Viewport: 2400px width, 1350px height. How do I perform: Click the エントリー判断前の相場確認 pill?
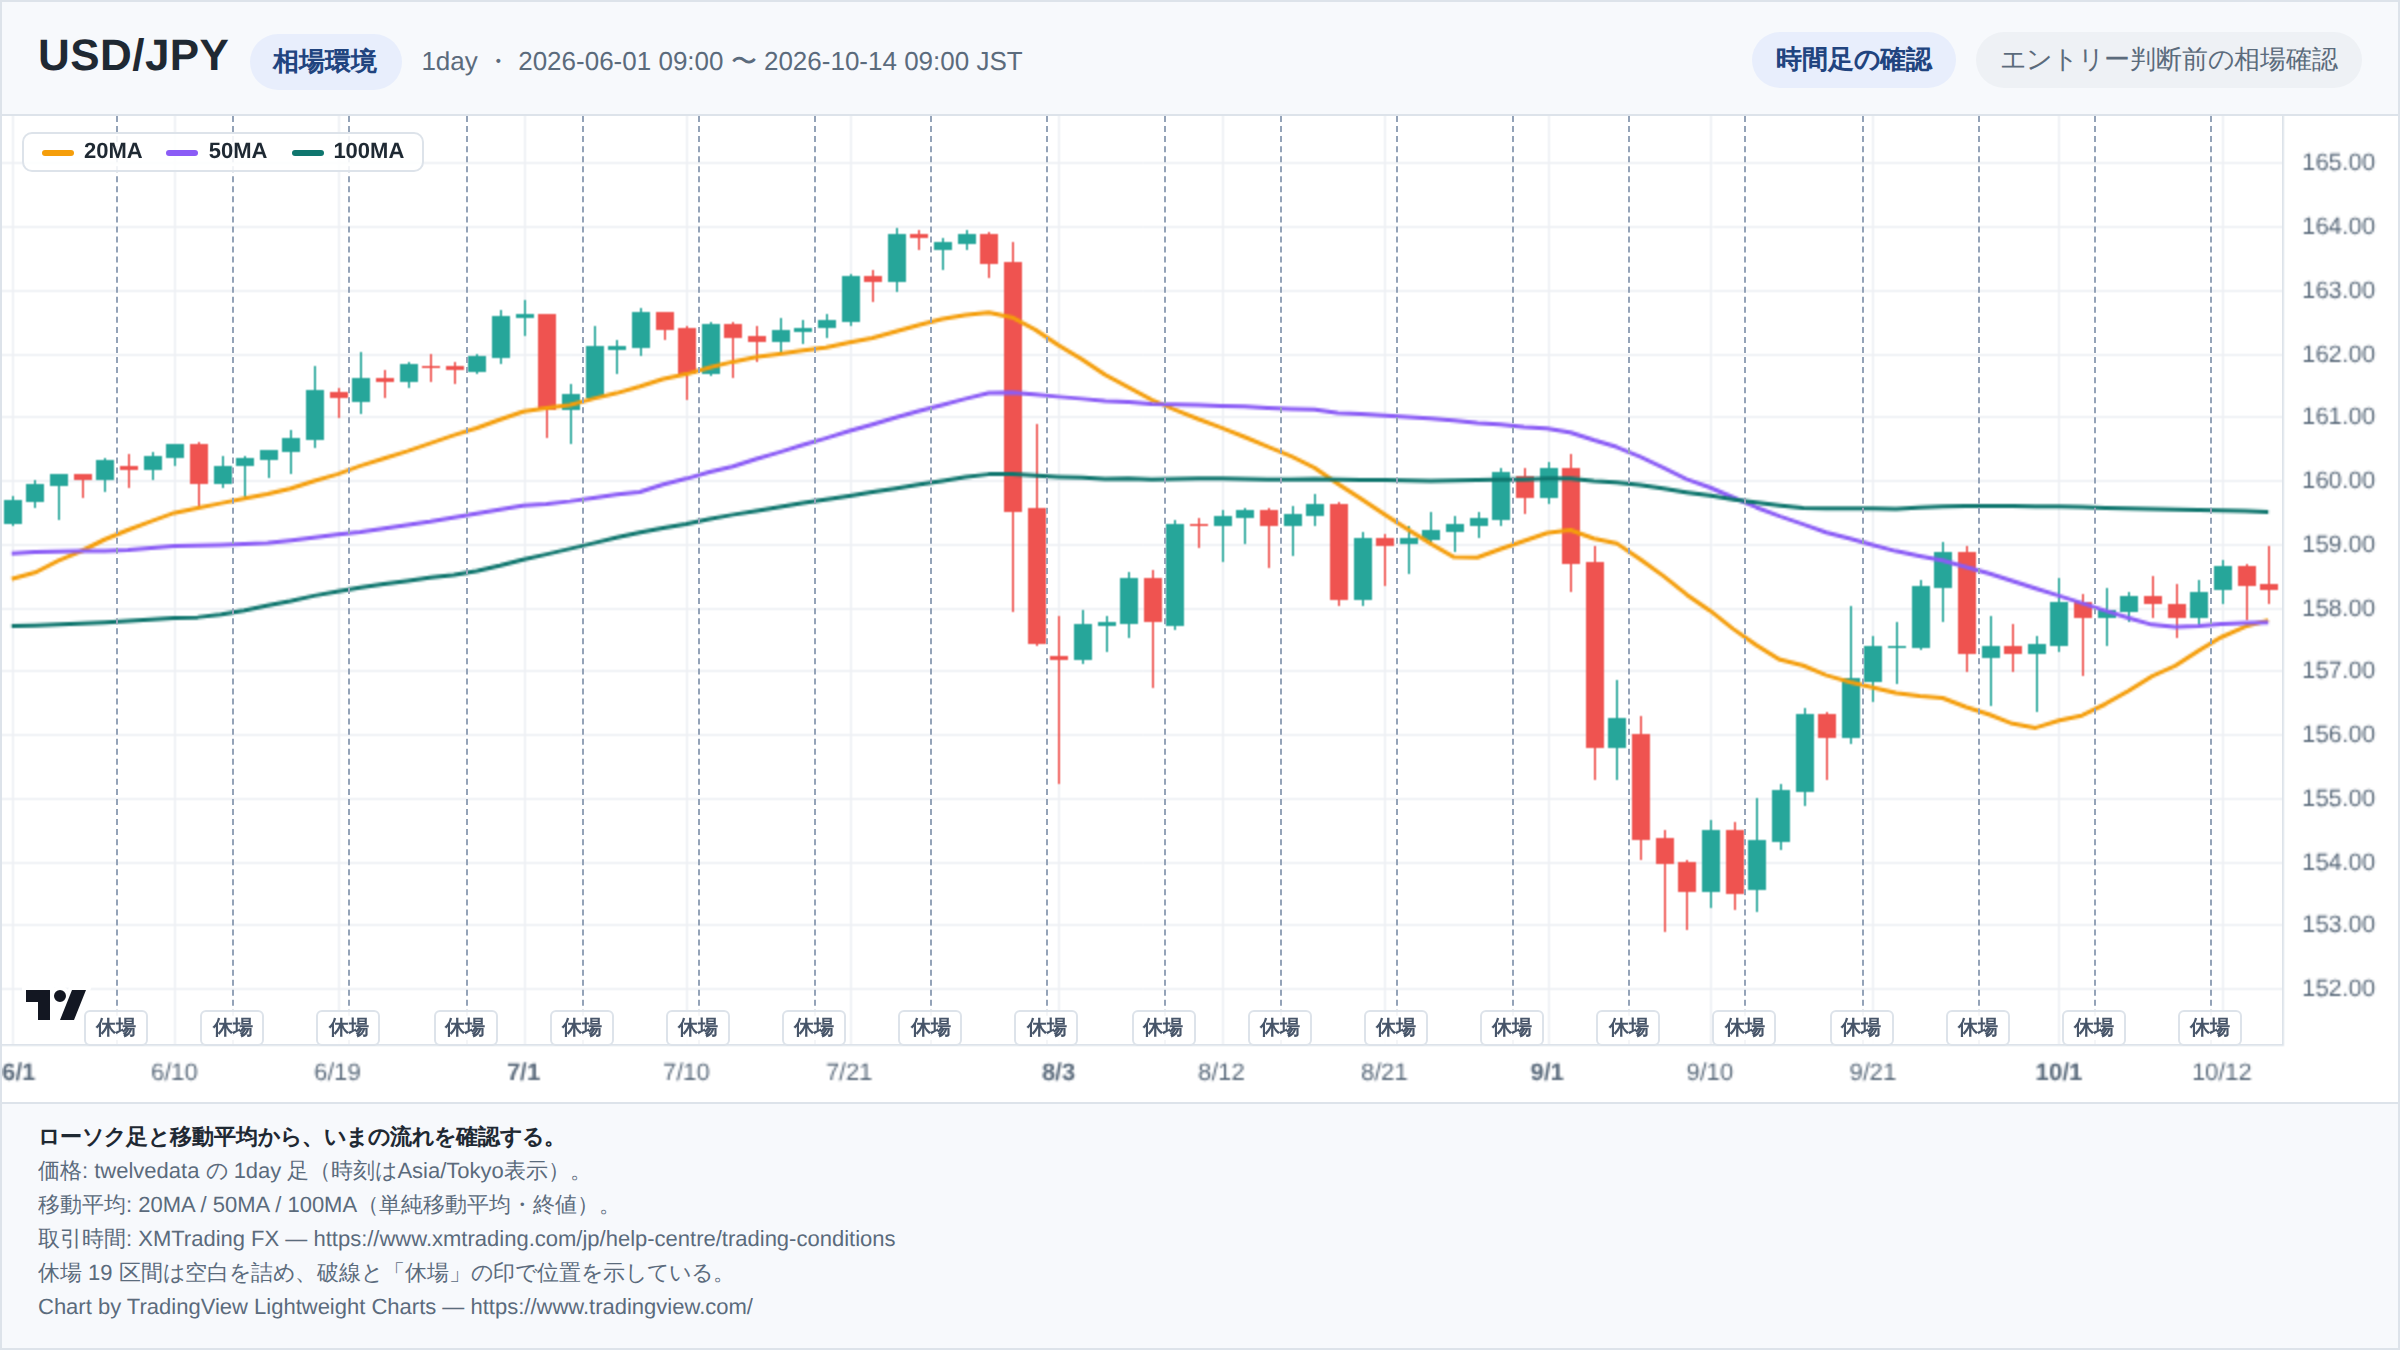pos(2168,60)
